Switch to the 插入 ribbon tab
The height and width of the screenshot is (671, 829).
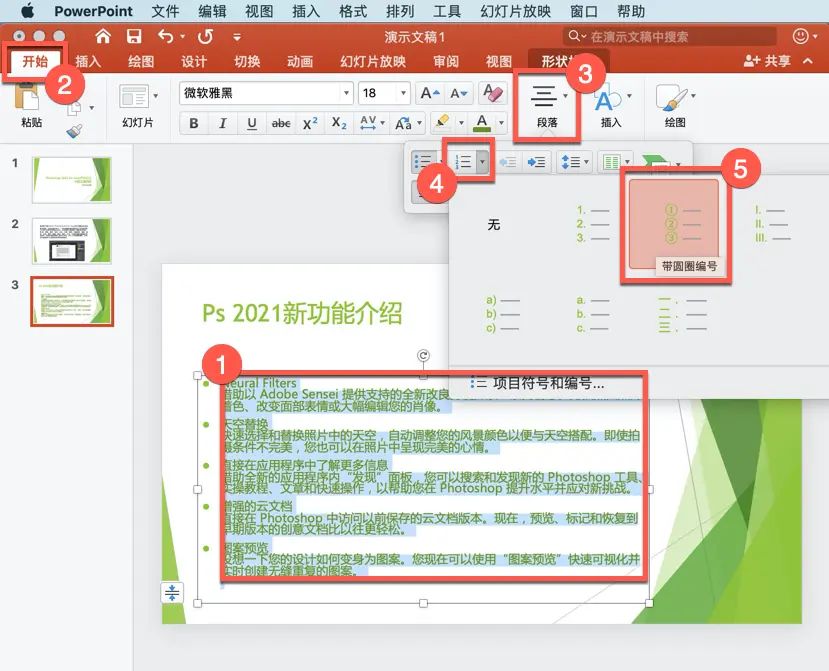click(x=88, y=61)
